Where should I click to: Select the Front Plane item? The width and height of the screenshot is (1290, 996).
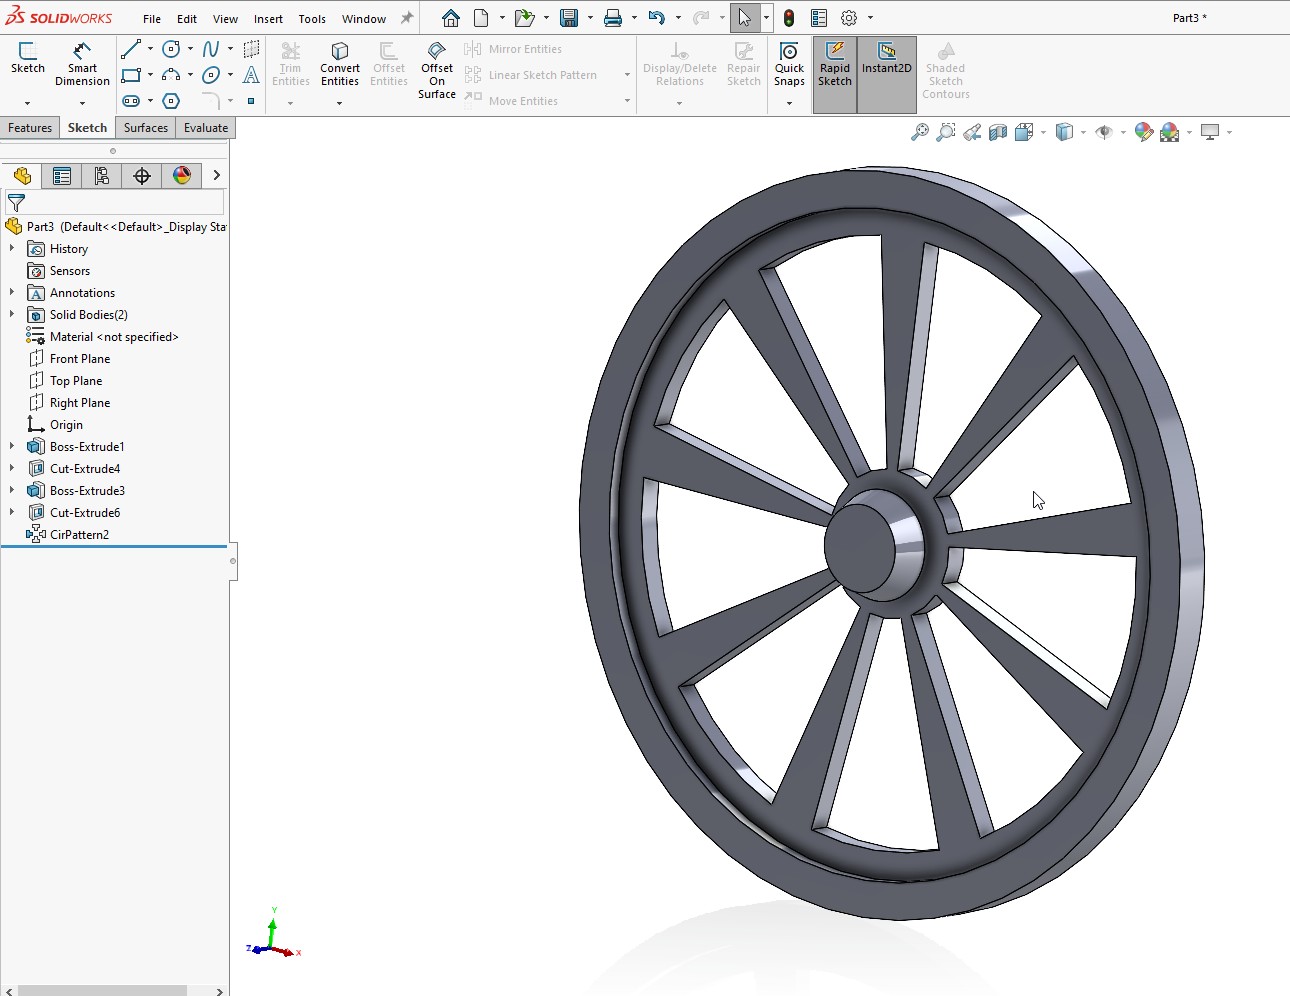[x=80, y=359]
